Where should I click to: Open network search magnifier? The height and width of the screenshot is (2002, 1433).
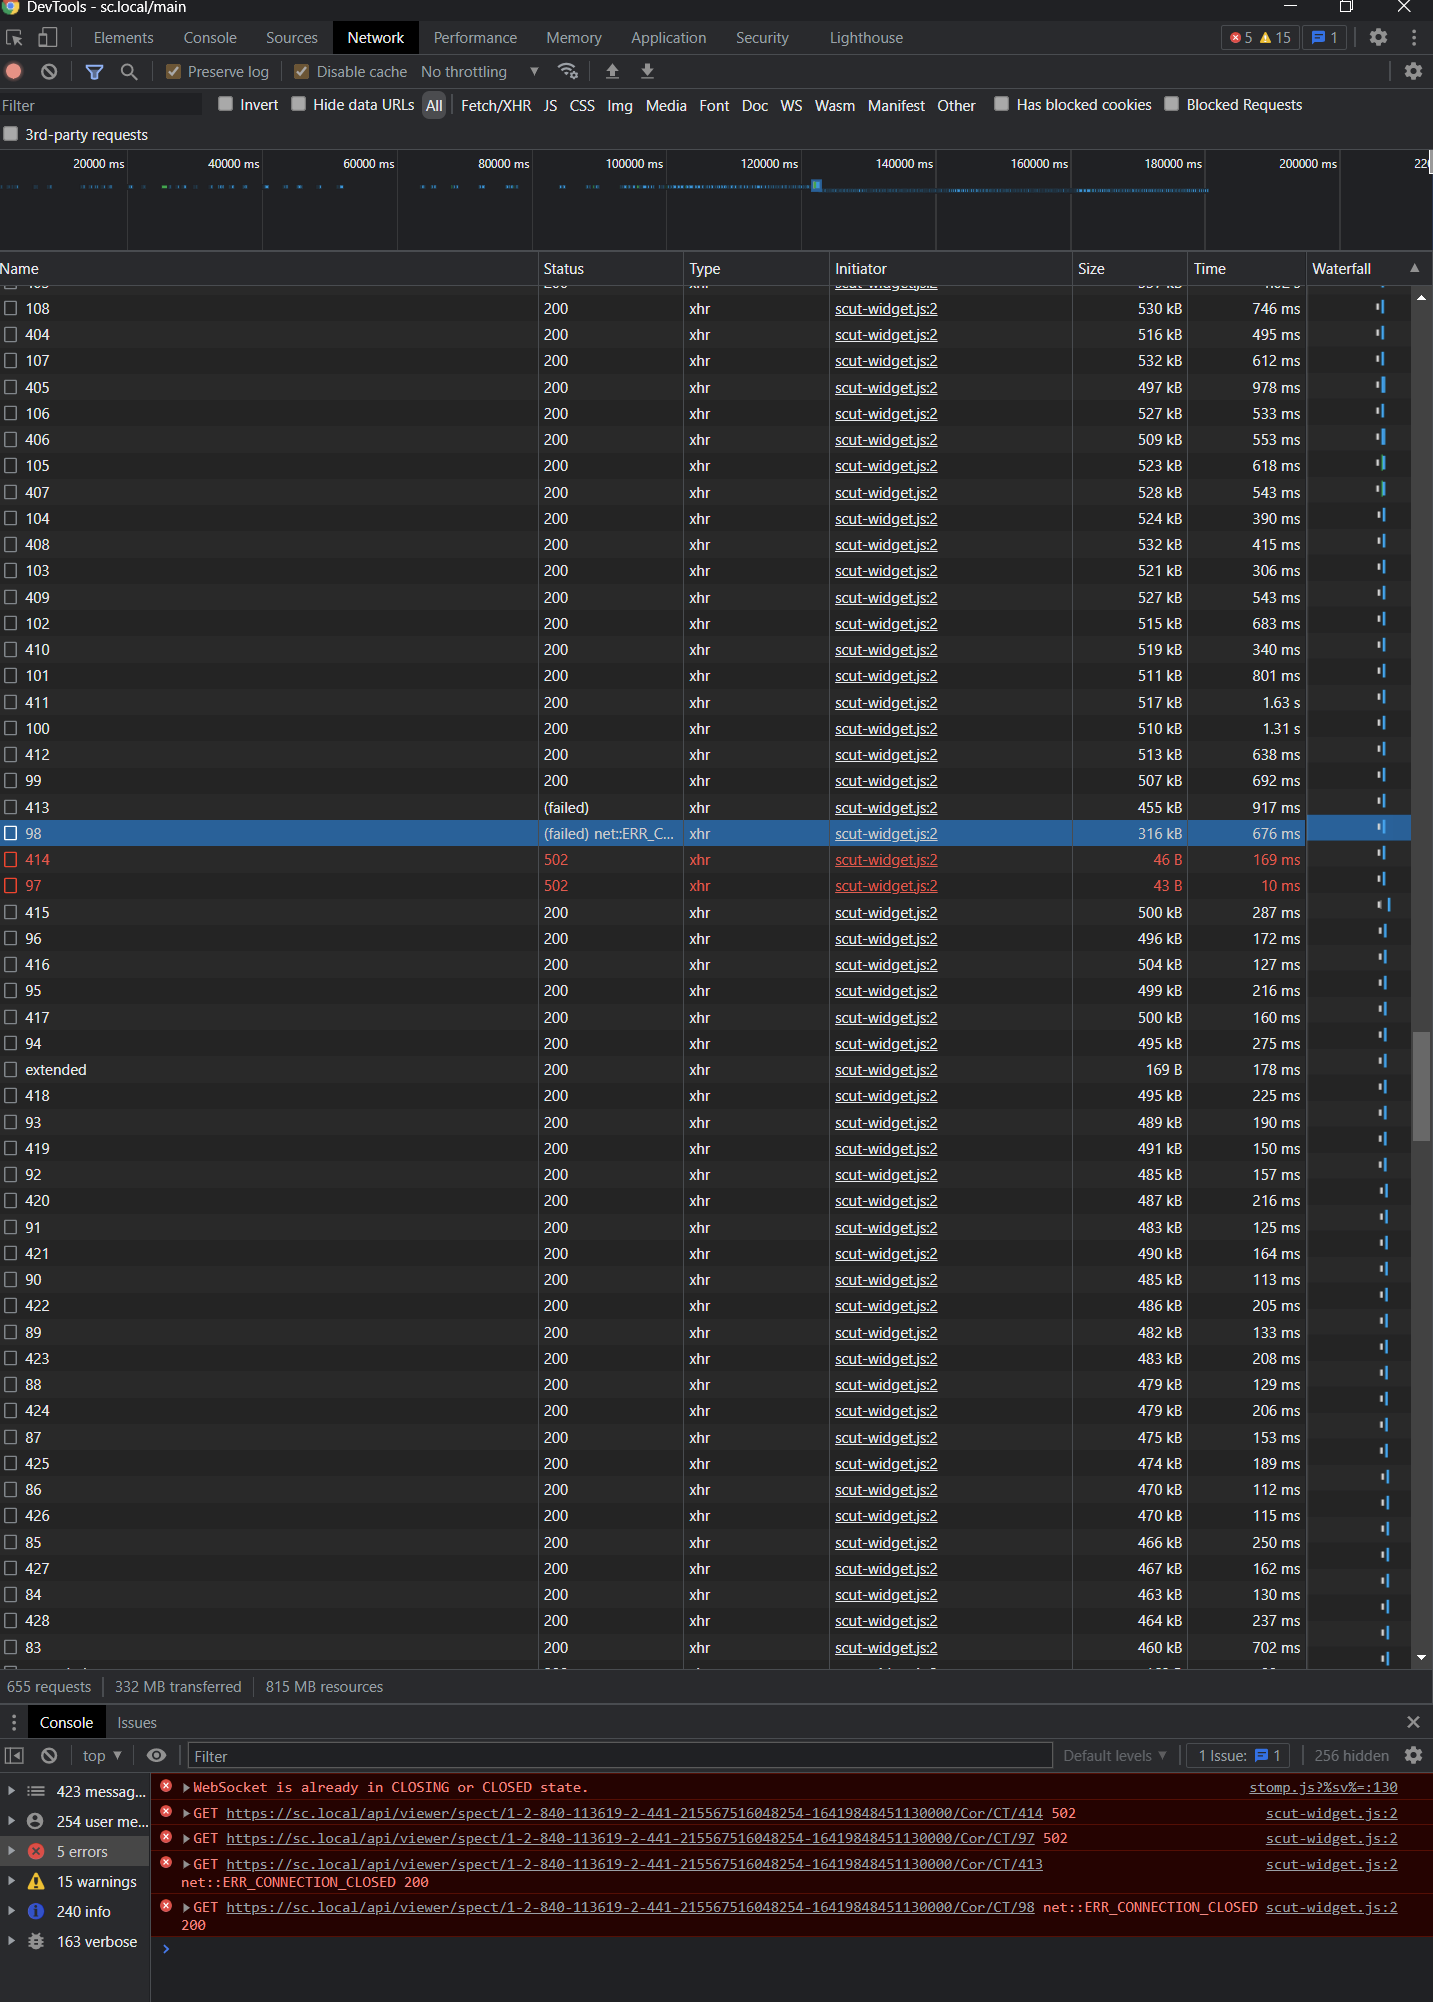pyautogui.click(x=129, y=71)
